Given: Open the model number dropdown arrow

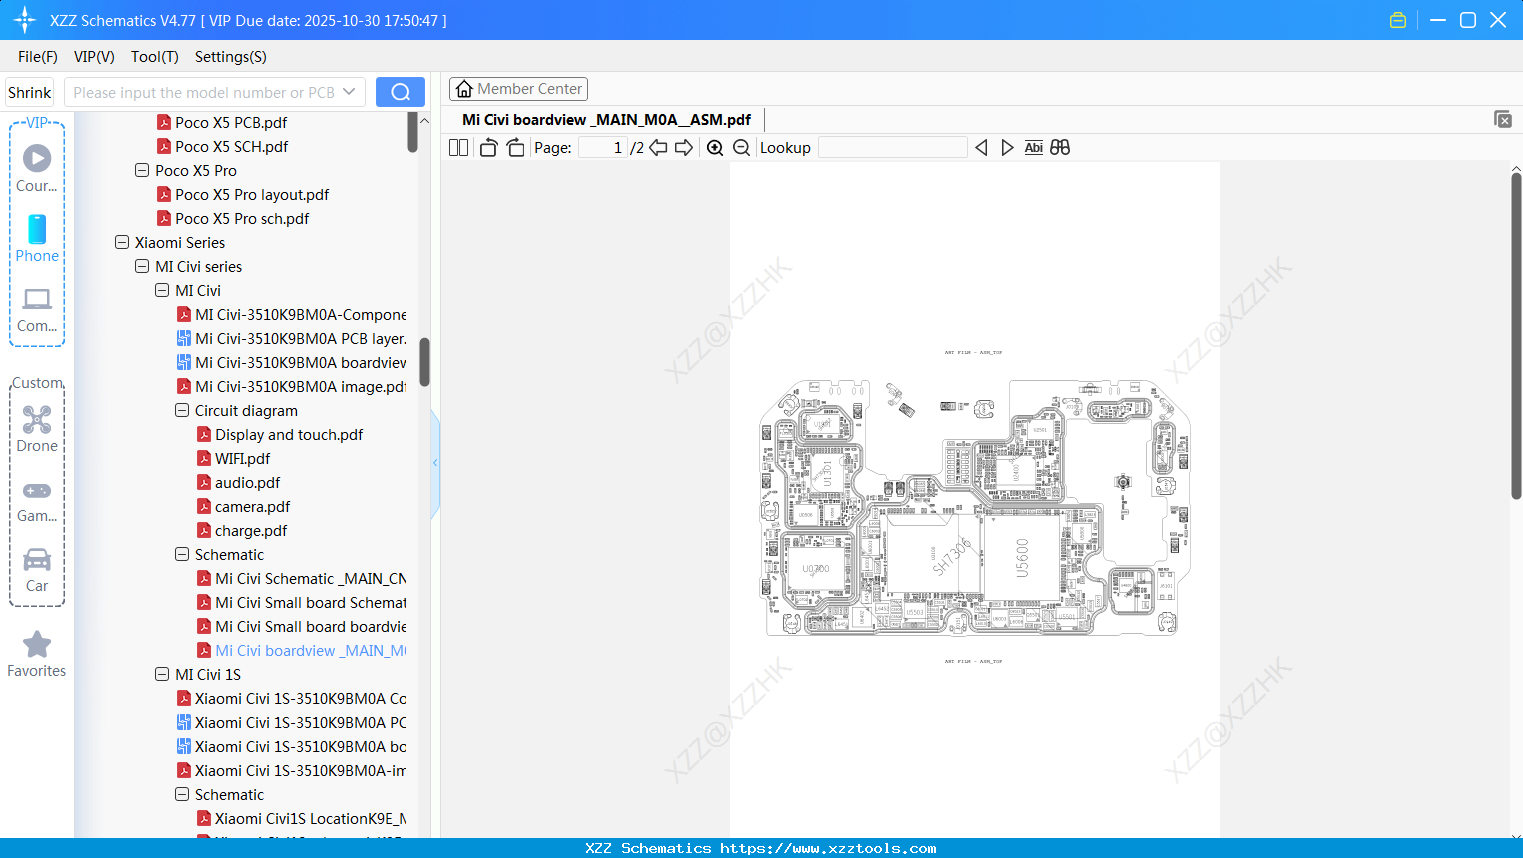Looking at the screenshot, I should point(352,91).
